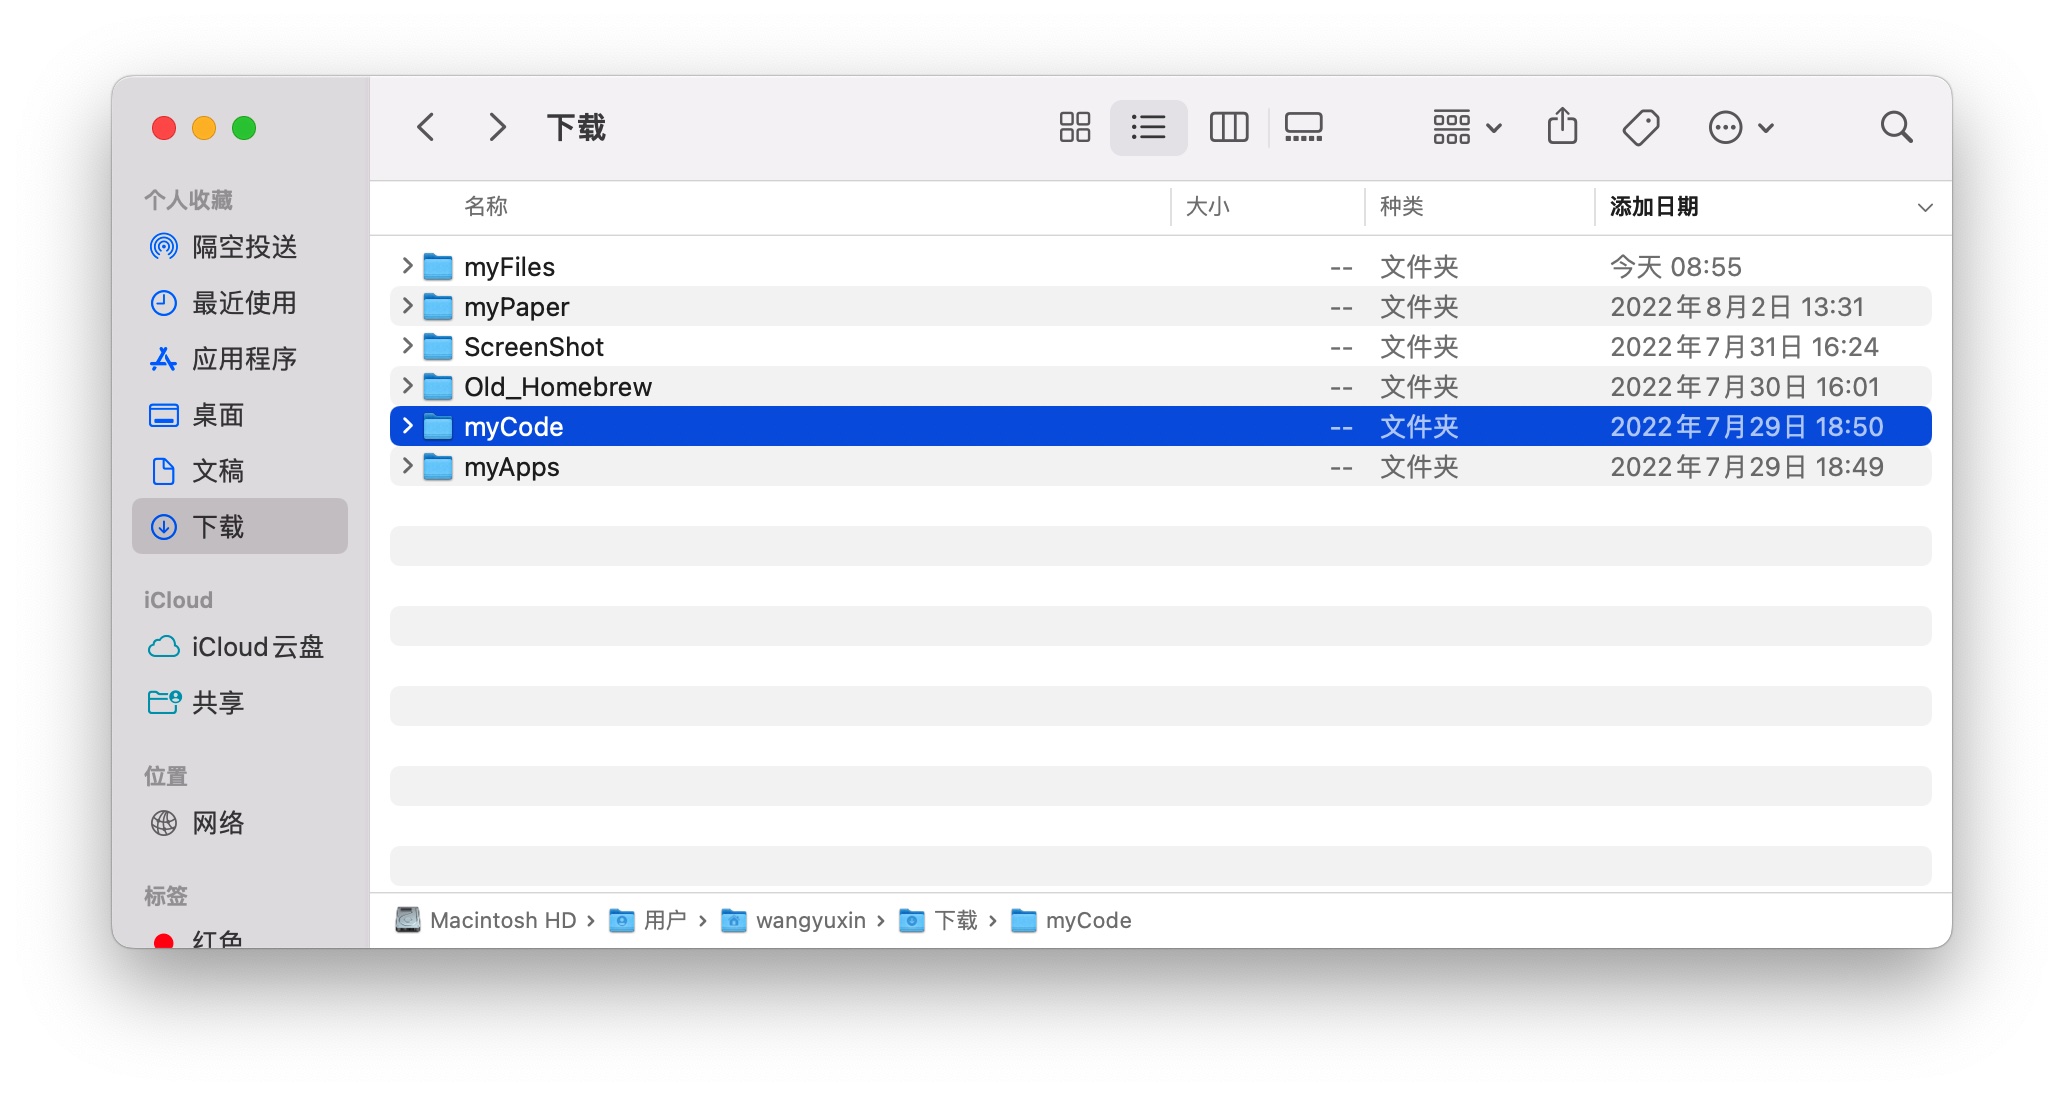The height and width of the screenshot is (1096, 2064).
Task: Go forward with the right arrow
Action: click(x=496, y=127)
